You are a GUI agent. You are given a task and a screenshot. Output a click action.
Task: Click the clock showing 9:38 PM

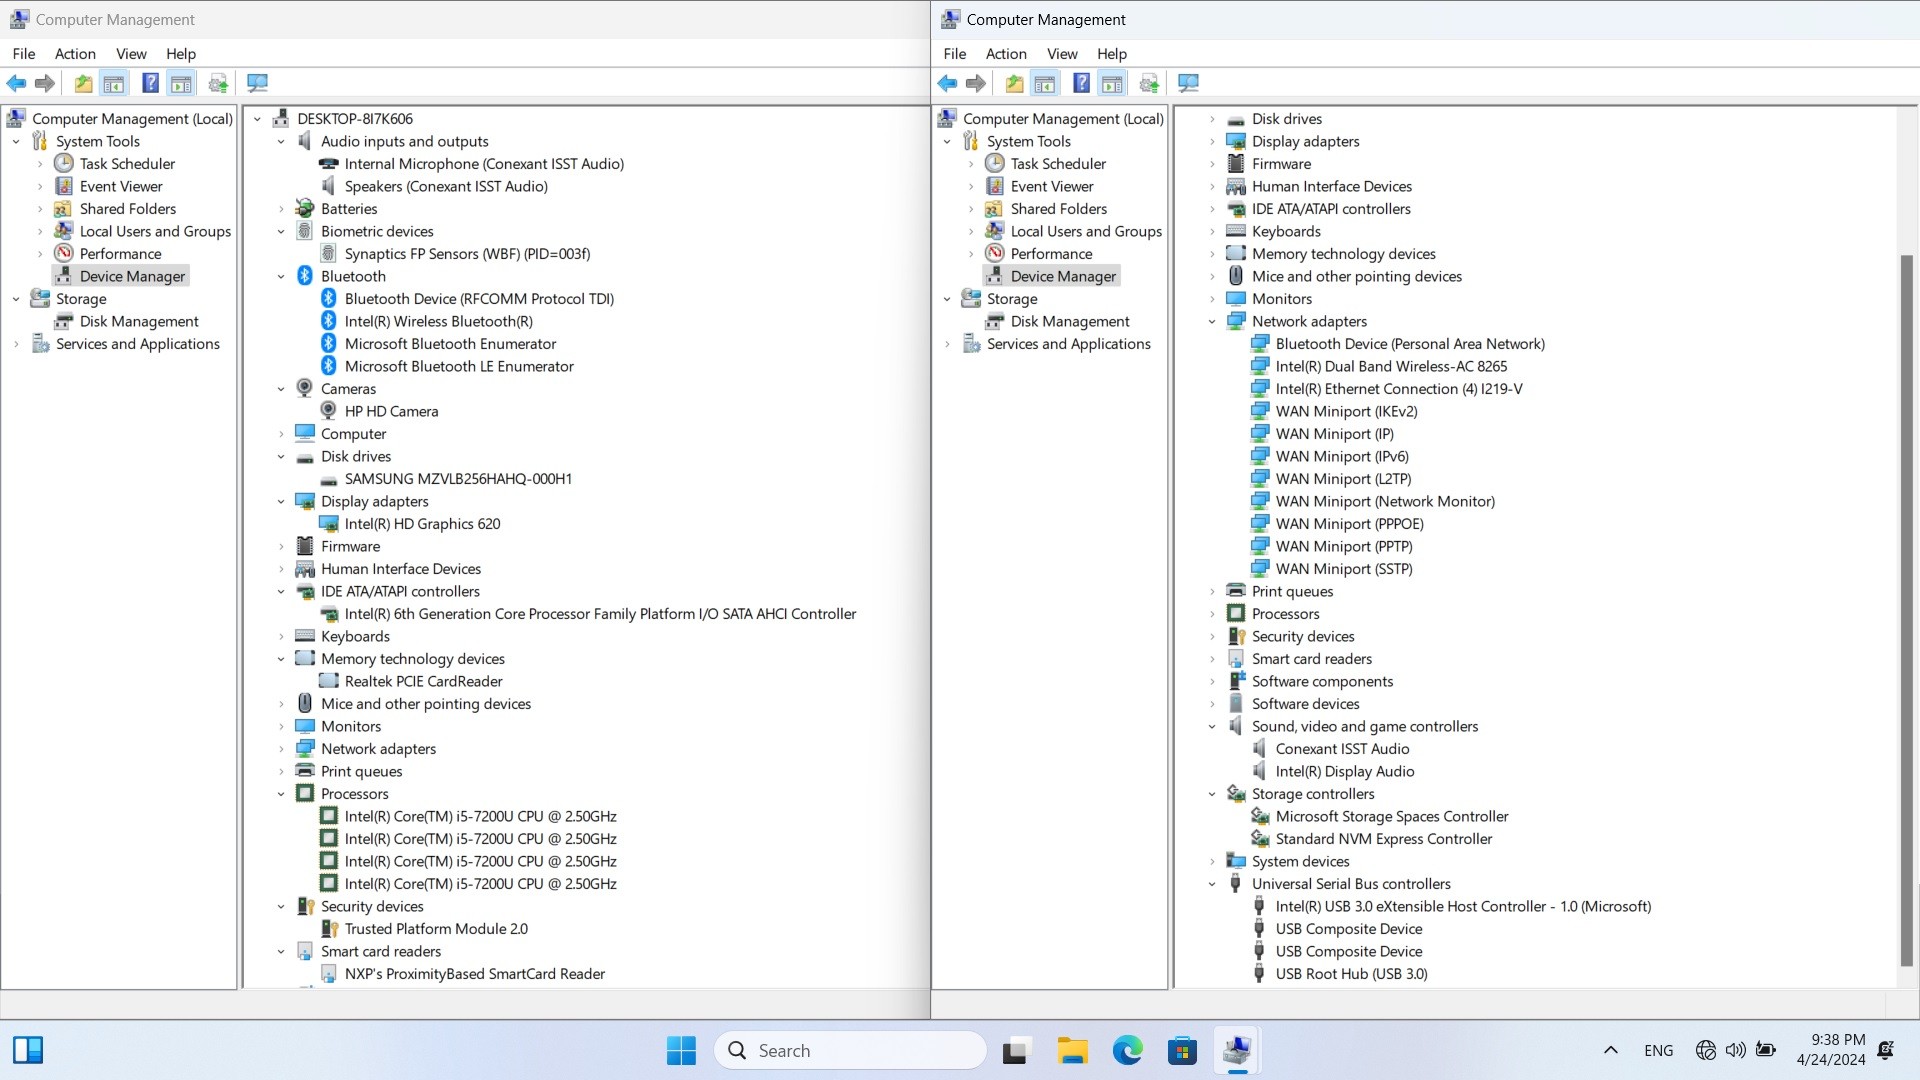(x=1838, y=1040)
